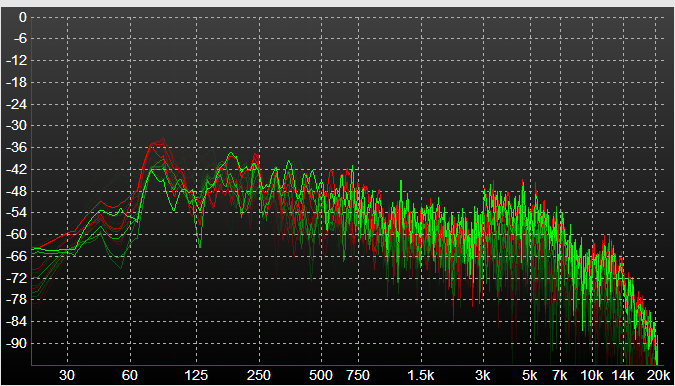The image size is (675, 386).
Task: Click the 1.5k frequency label
Action: (x=421, y=375)
